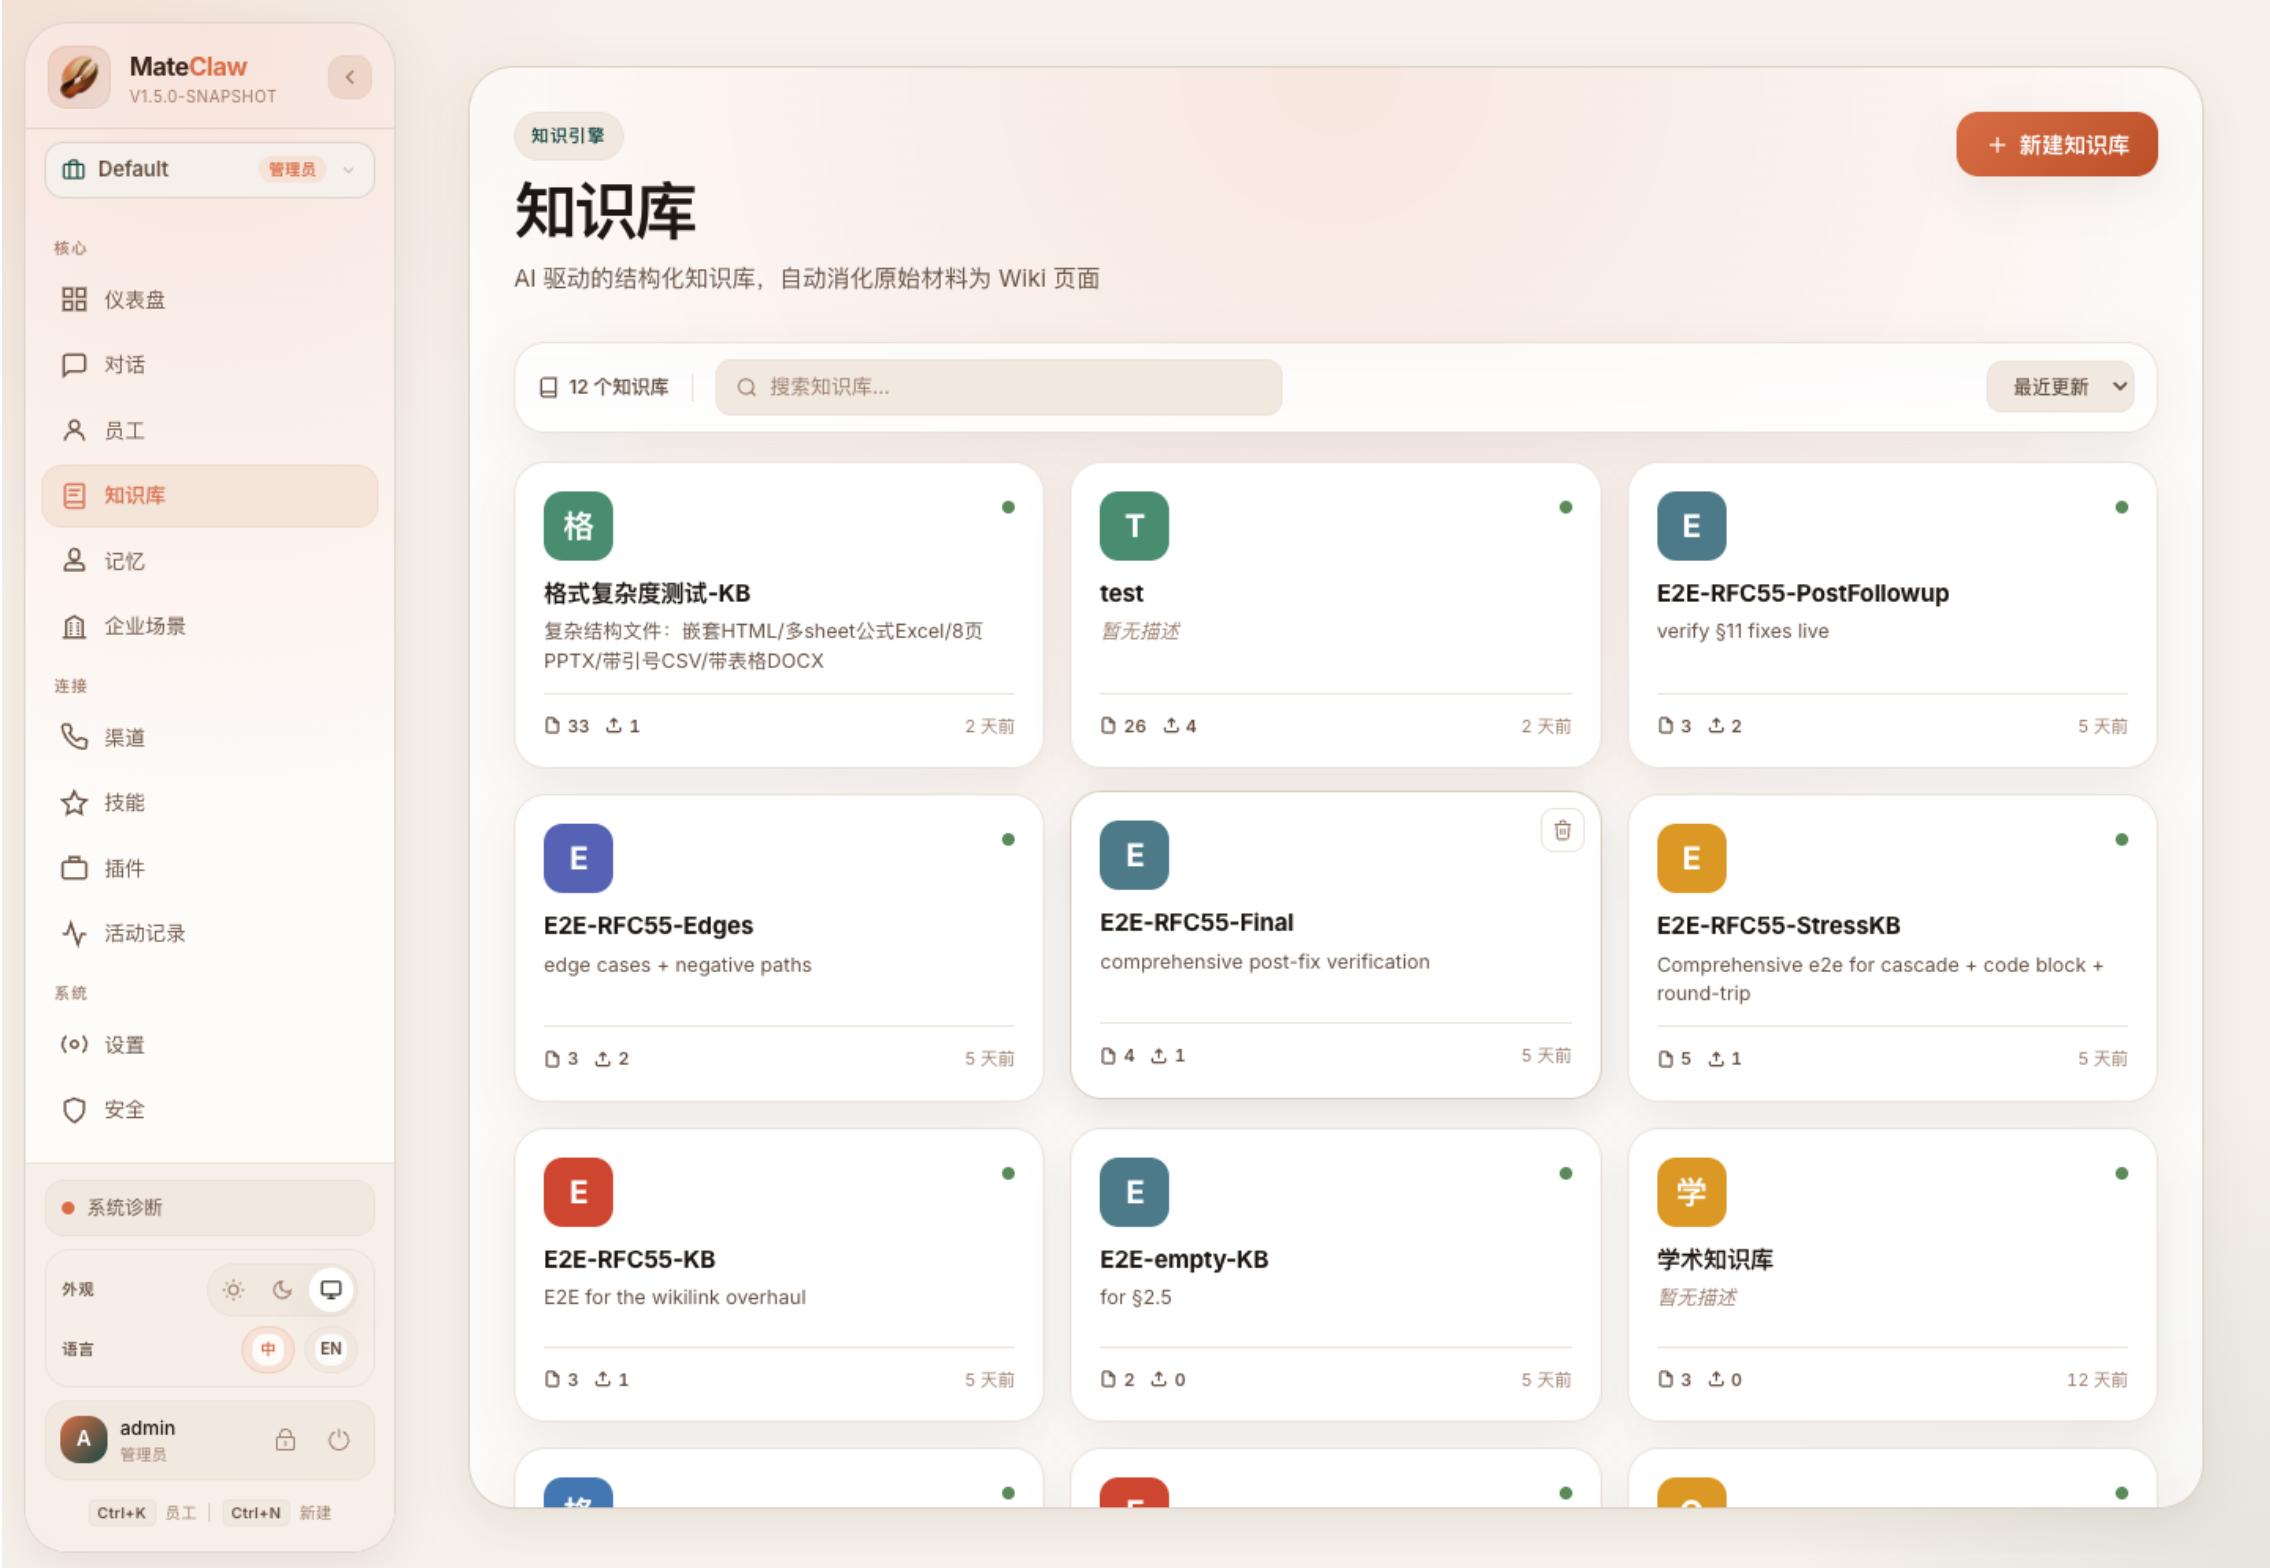This screenshot has width=2270, height=1568.
Task: Click the lock icon beside admin
Action: pos(285,1439)
